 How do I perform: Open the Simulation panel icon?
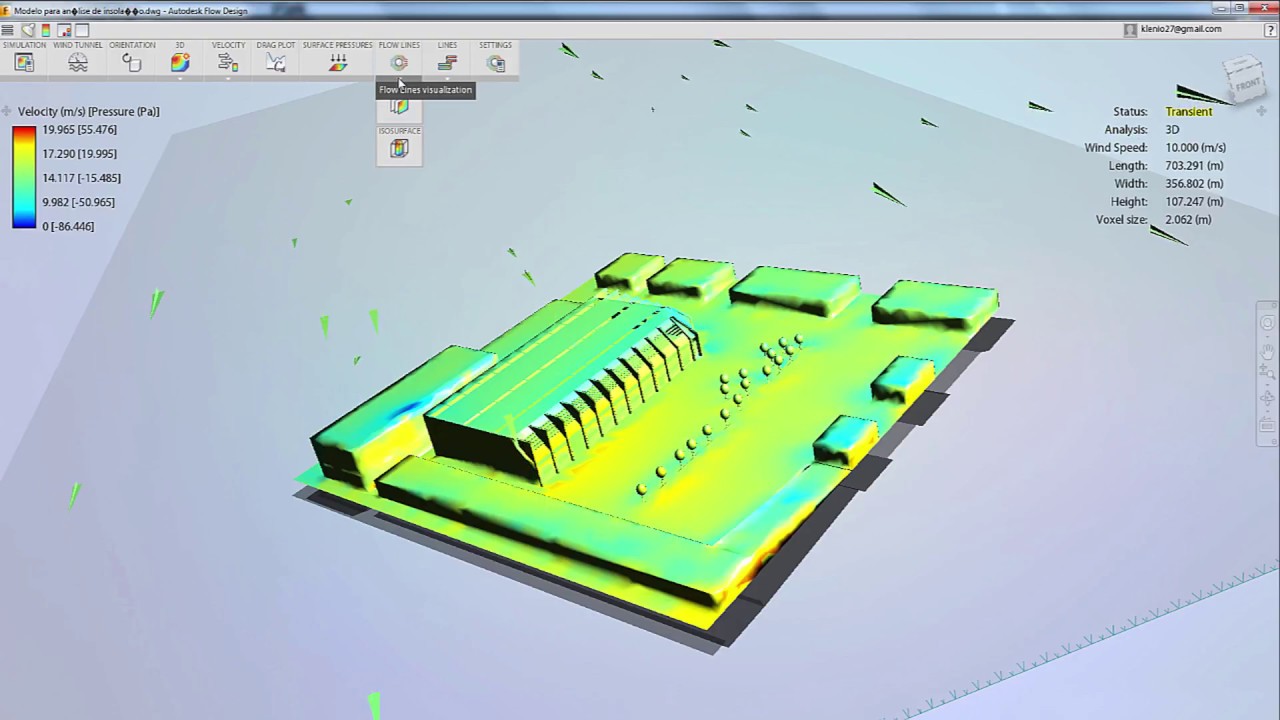[x=24, y=63]
